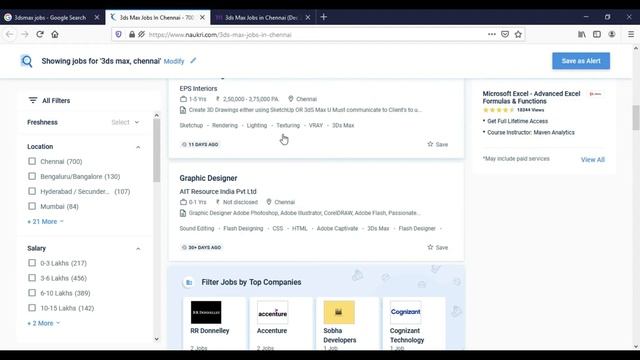Close the 3dsmax jobs Google Search tab

97,17
